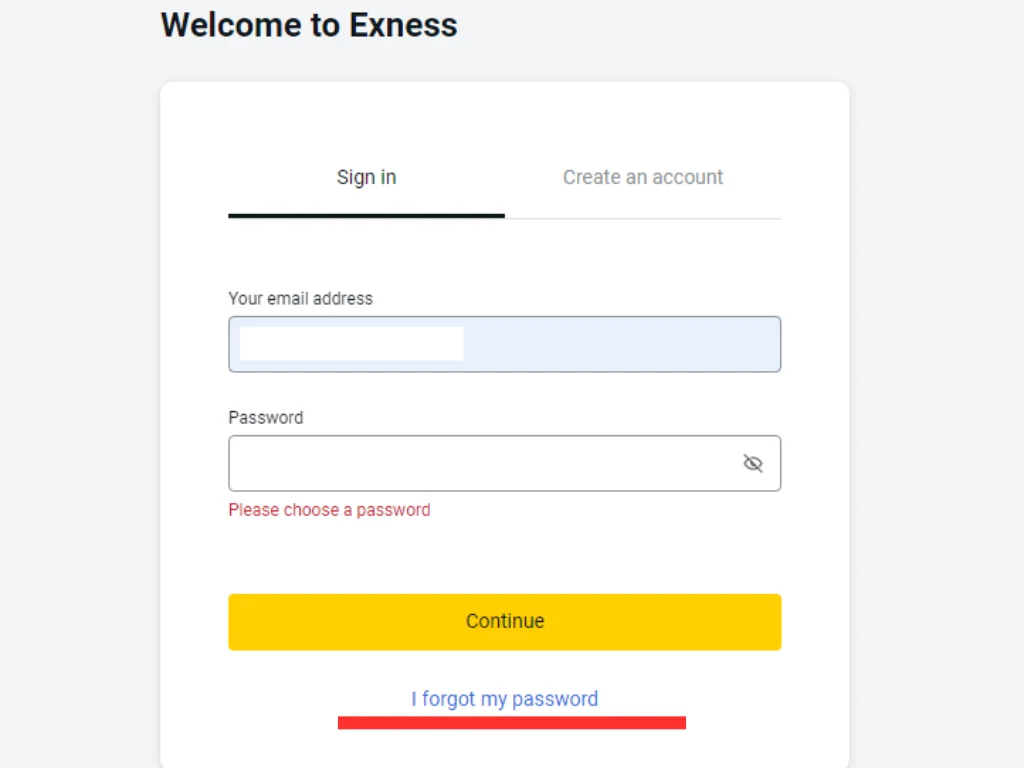The image size is (1024, 768).
Task: Click the Your email address label
Action: pyautogui.click(x=300, y=298)
